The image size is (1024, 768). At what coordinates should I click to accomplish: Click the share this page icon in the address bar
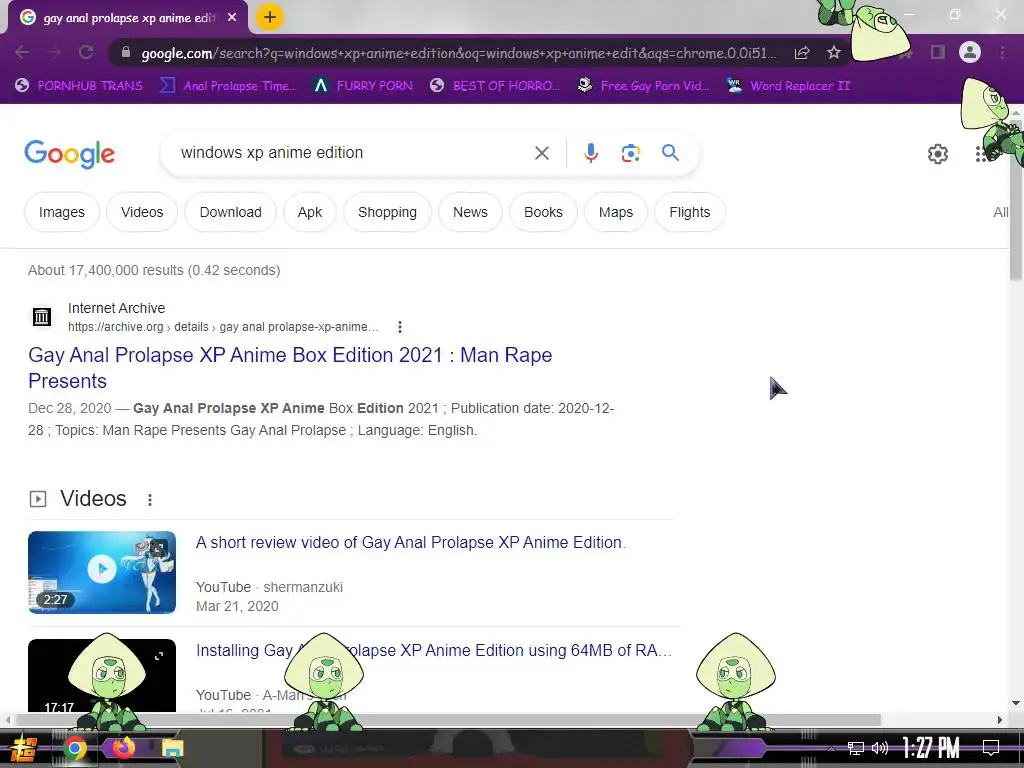point(802,52)
